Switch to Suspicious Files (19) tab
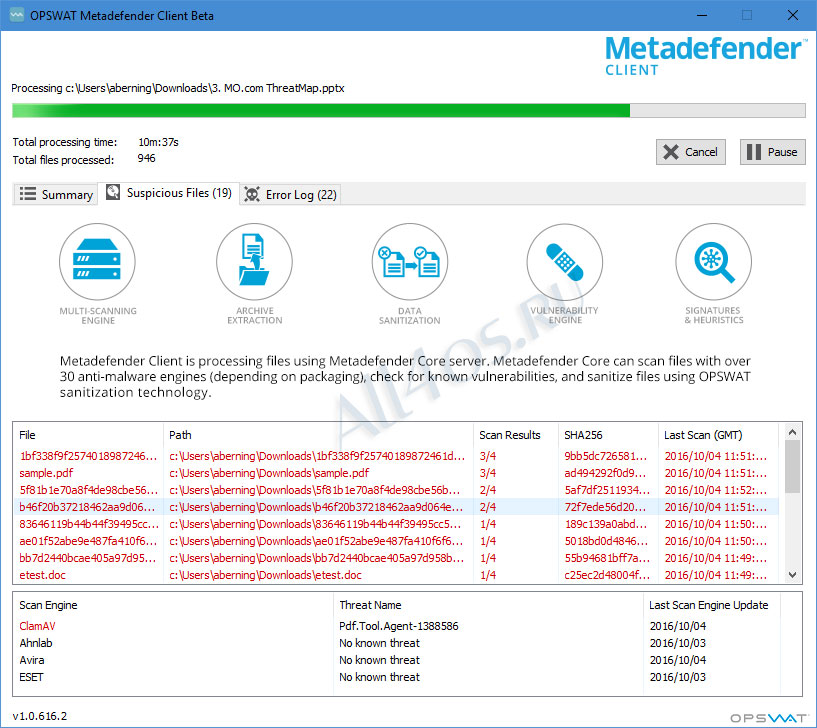Viewport: 817px width, 728px height. 169,193
